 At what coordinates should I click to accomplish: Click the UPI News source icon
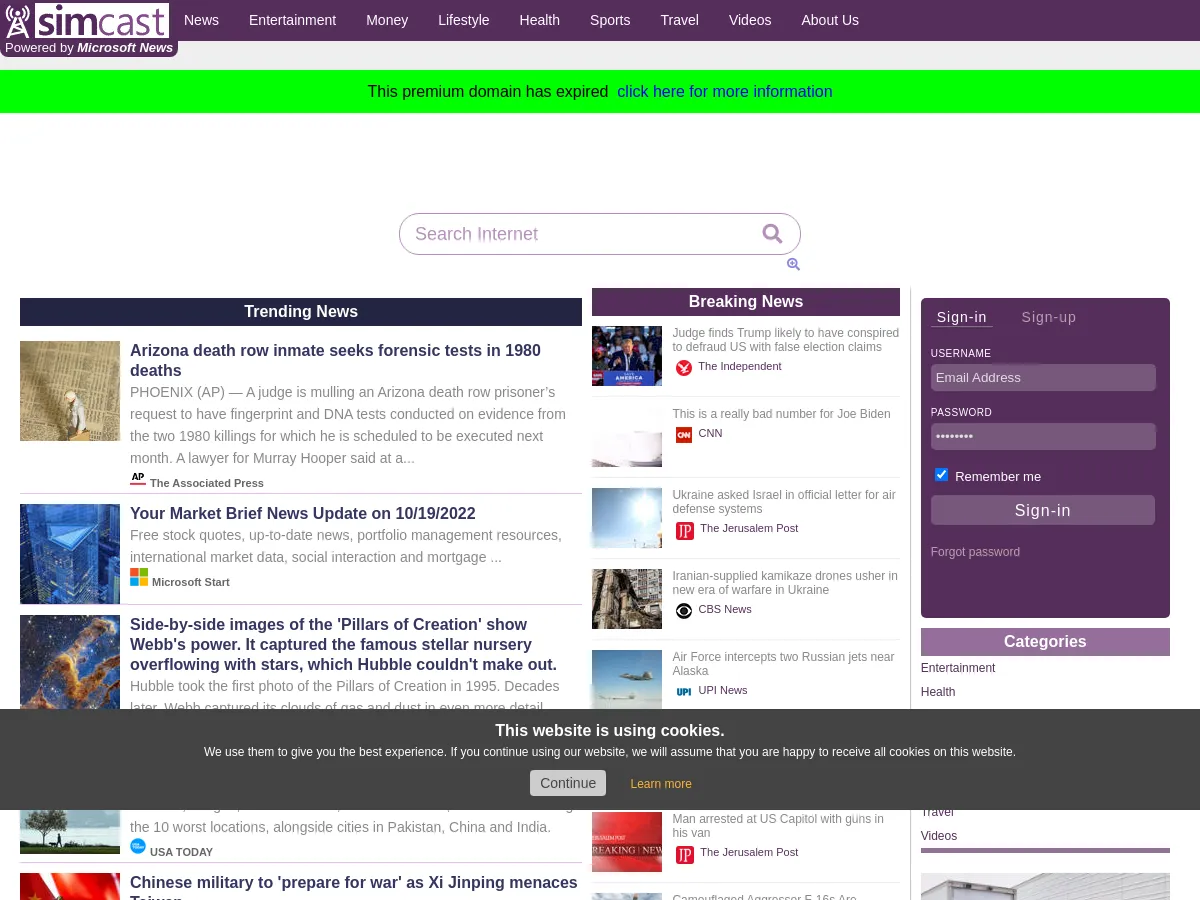click(x=684, y=692)
